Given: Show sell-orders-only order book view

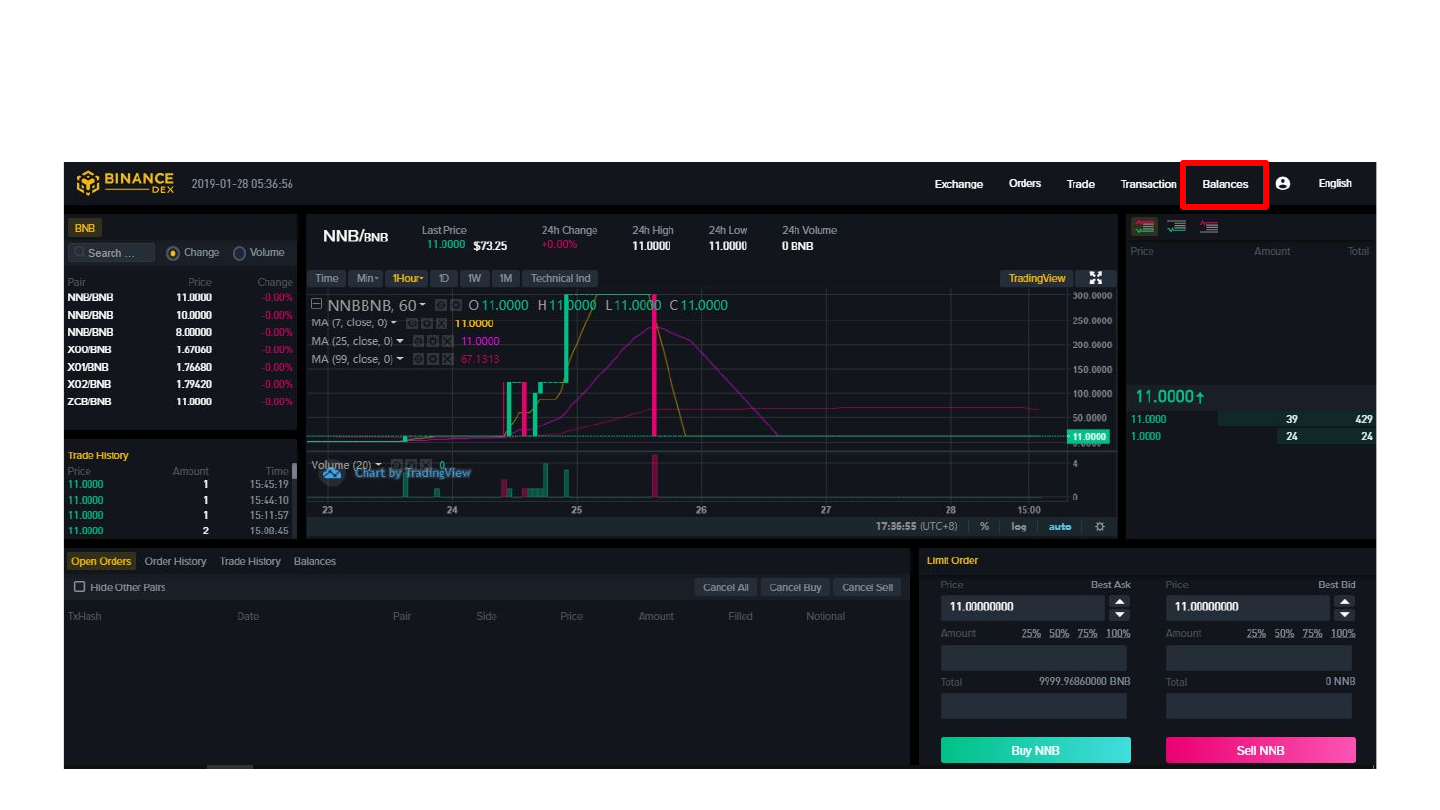Looking at the screenshot, I should coord(1209,227).
